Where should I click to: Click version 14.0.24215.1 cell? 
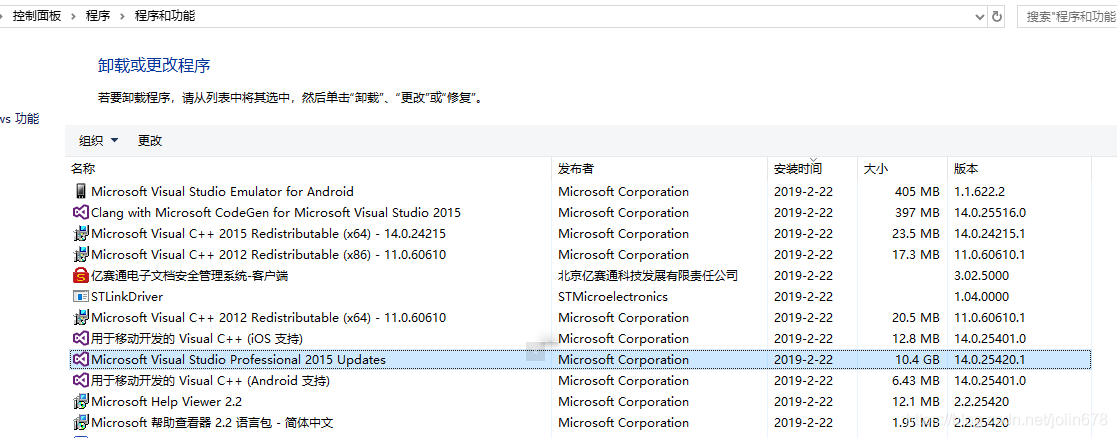coord(989,234)
